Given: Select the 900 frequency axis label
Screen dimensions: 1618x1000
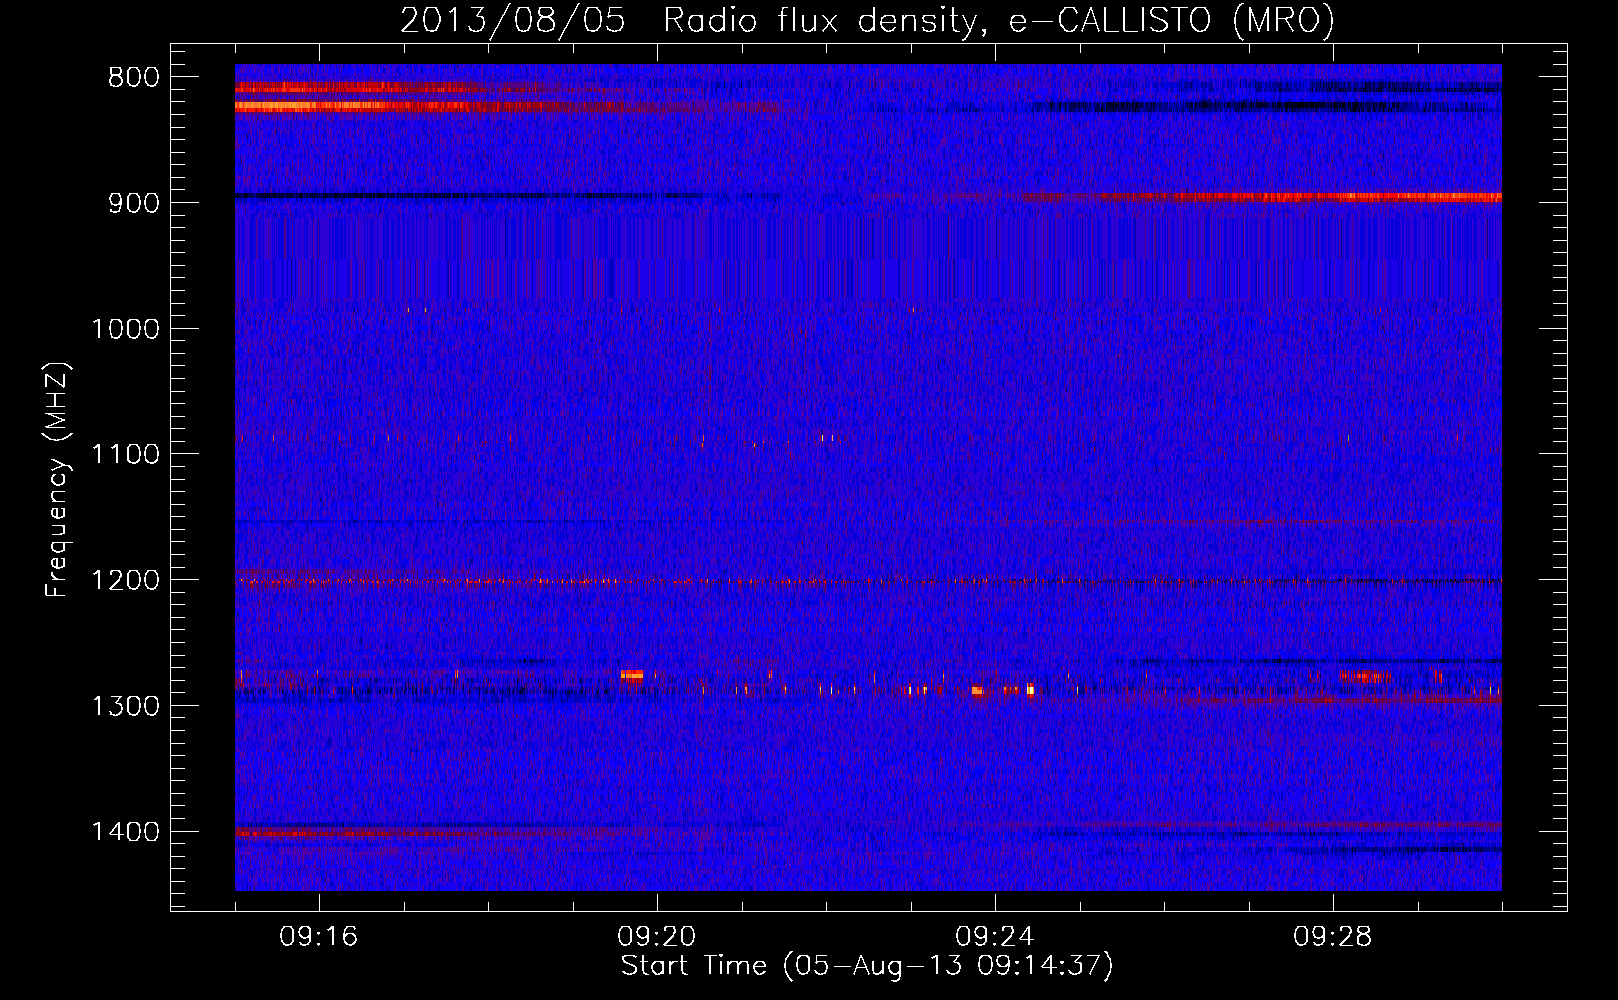Looking at the screenshot, I should [133, 203].
